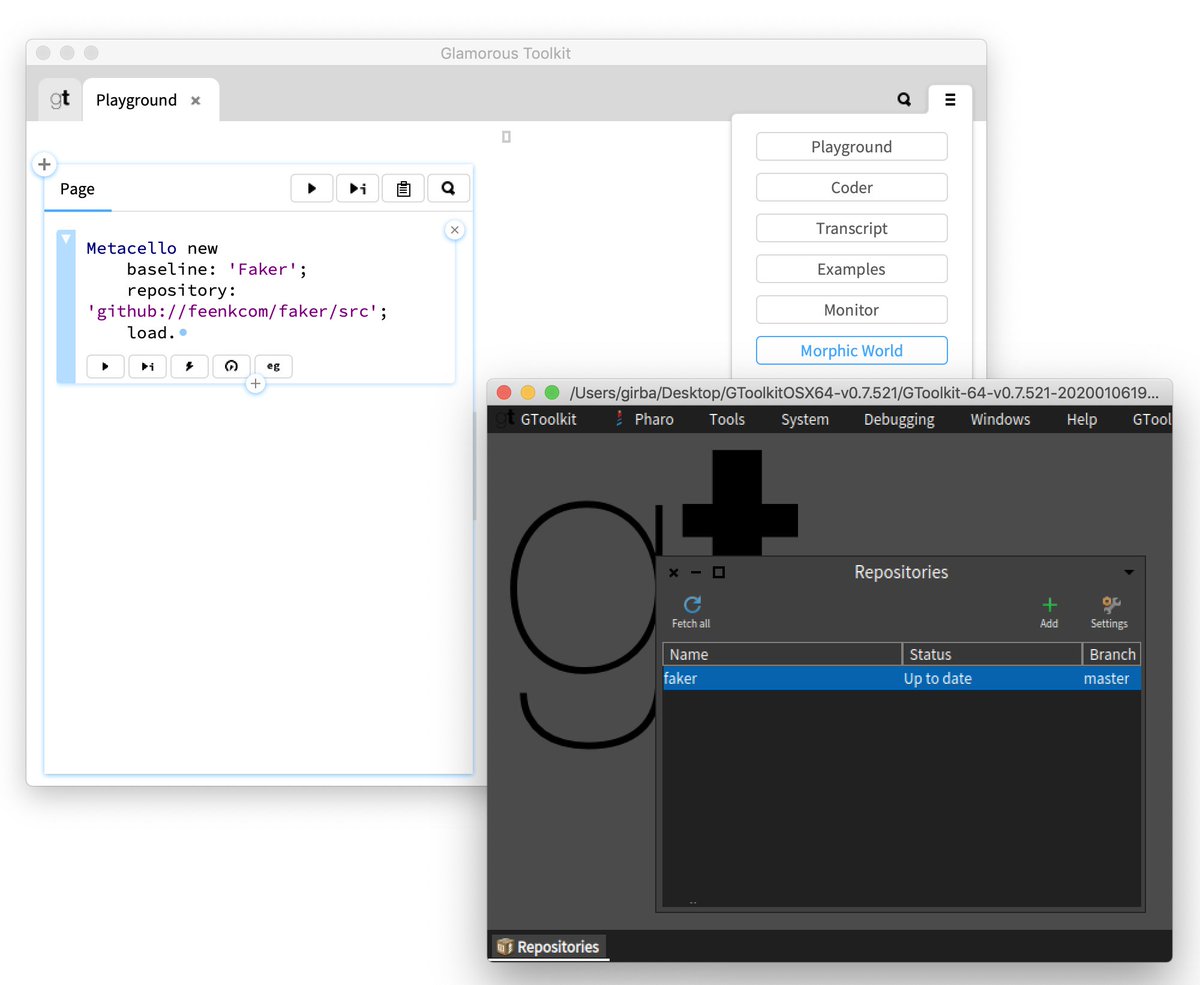Click the snippet's play-and-inspect button
This screenshot has height=985, width=1200.
(x=147, y=366)
